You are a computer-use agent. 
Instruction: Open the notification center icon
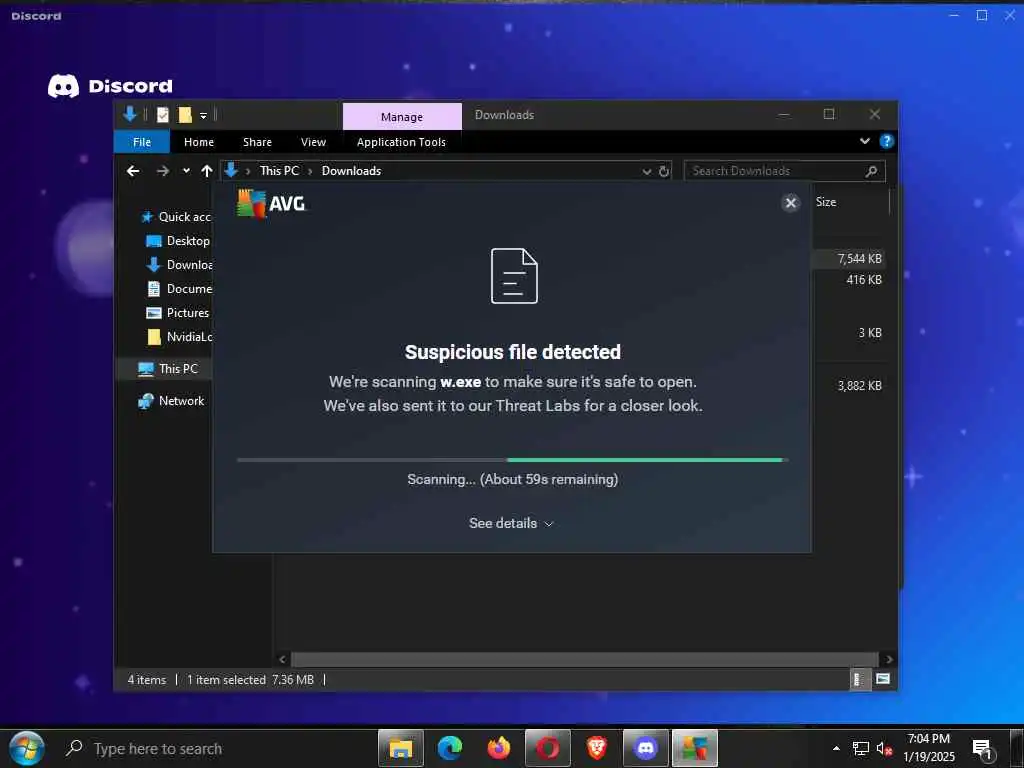click(x=982, y=749)
